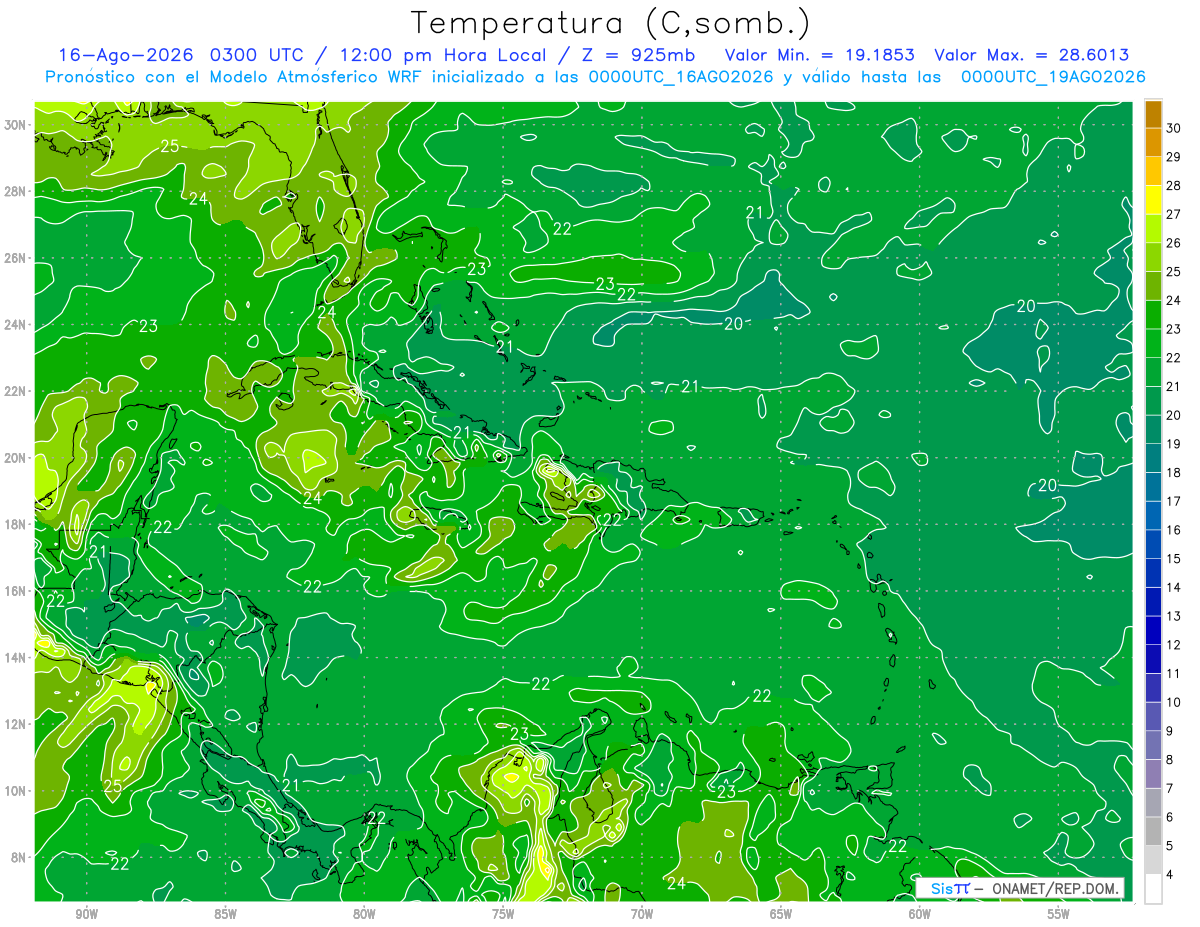Click the '14N' latitude axis label

click(14, 657)
